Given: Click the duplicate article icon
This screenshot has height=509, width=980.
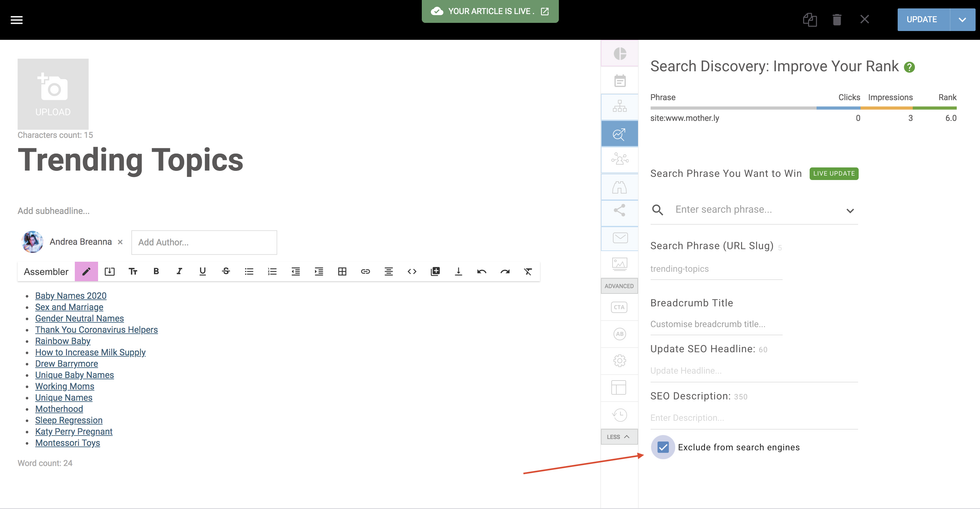Looking at the screenshot, I should (x=809, y=20).
